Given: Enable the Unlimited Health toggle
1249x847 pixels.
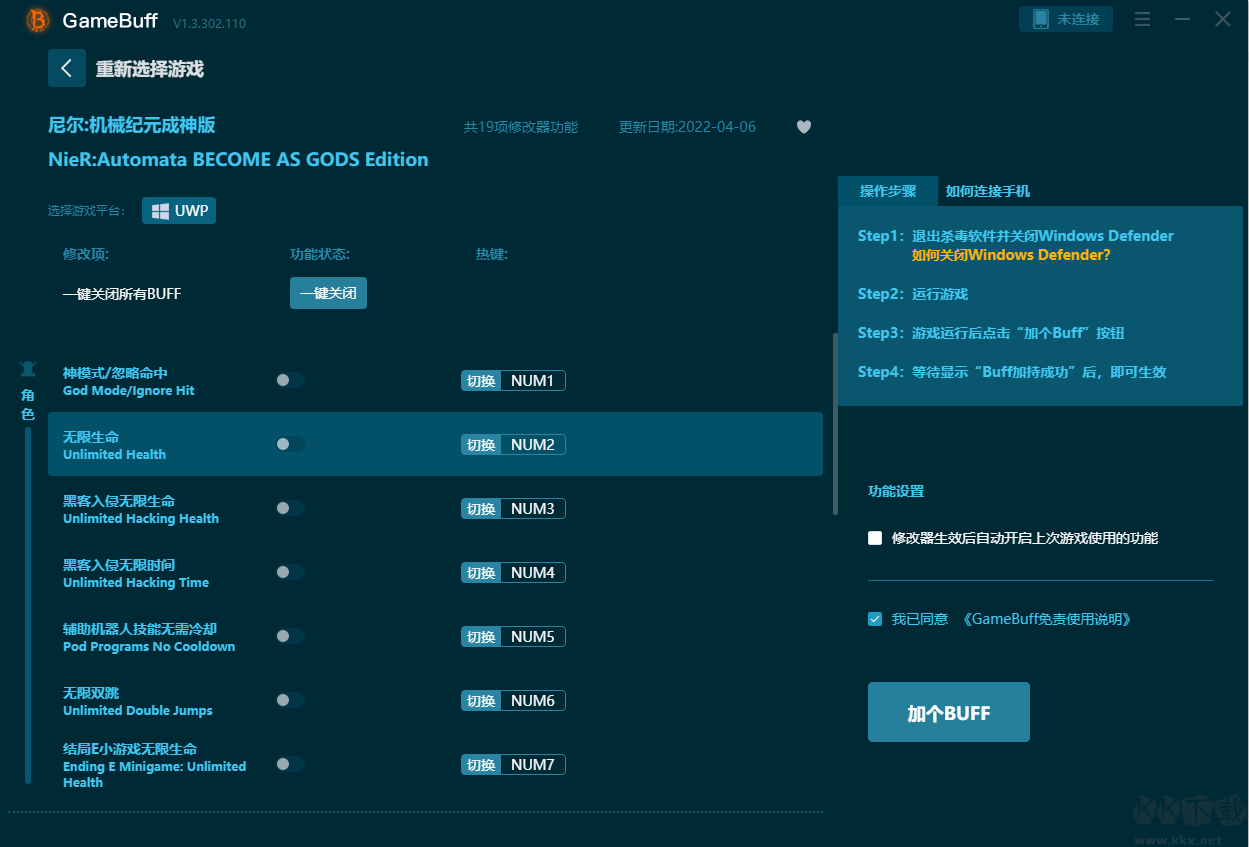Looking at the screenshot, I should click(290, 444).
